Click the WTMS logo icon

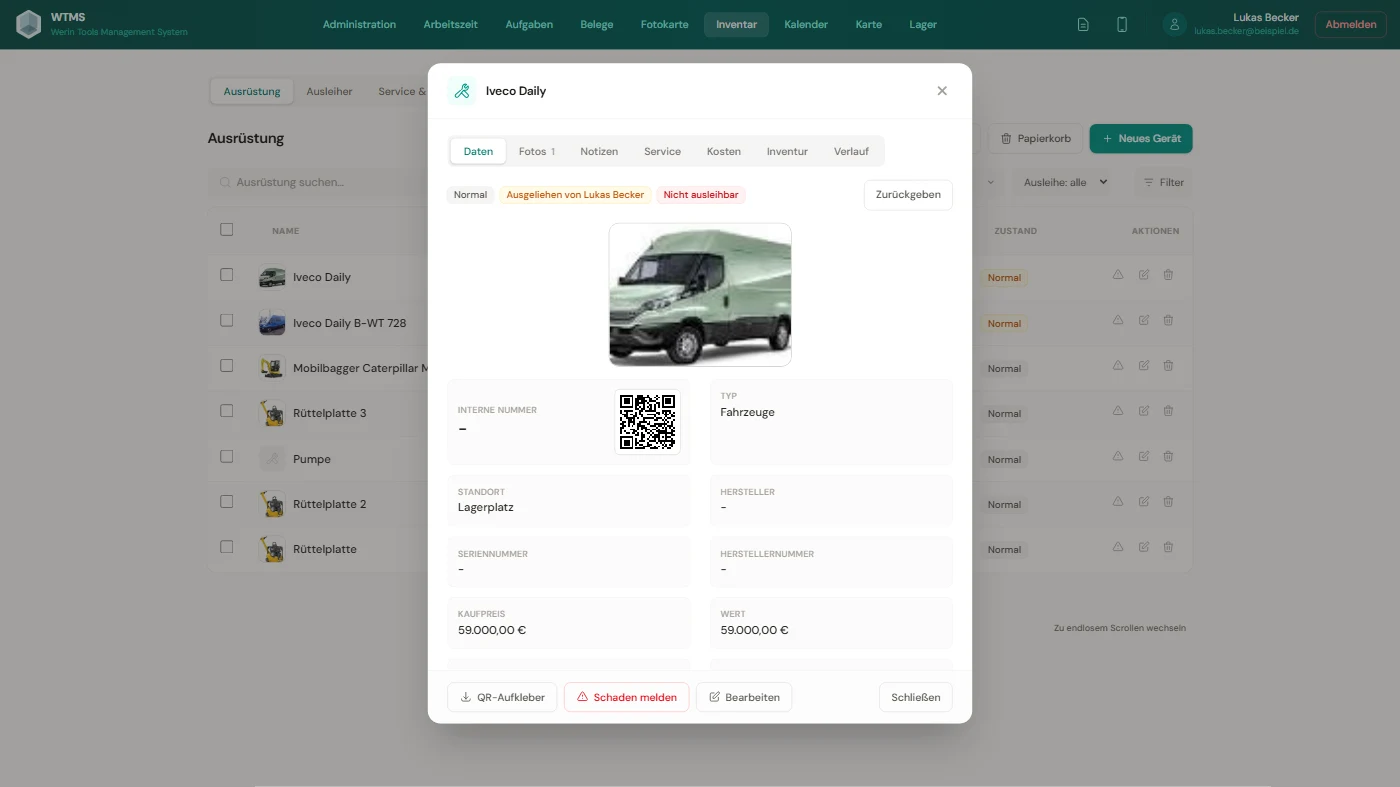[x=29, y=24]
